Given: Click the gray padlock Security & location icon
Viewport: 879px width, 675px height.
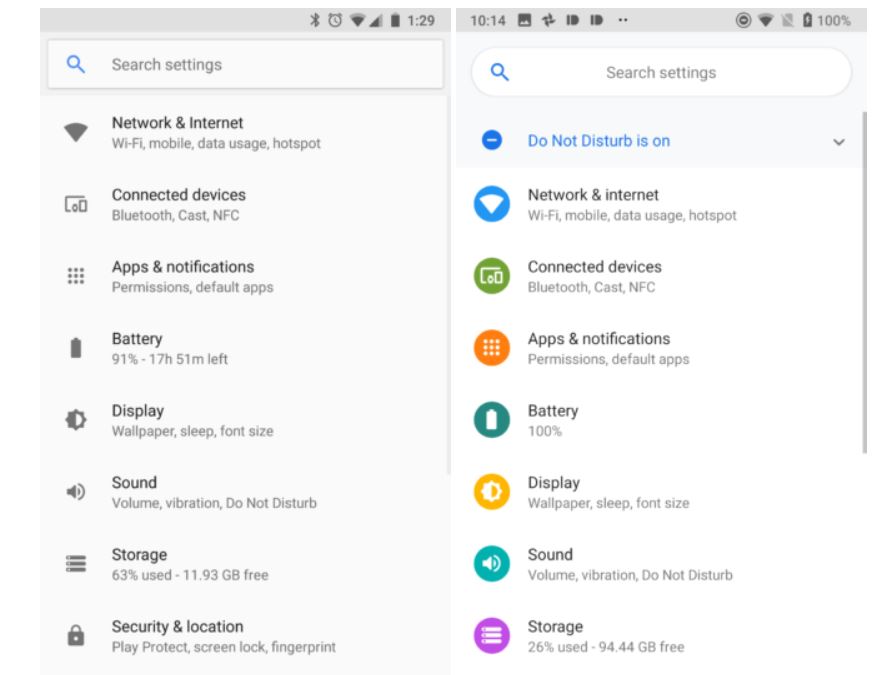Looking at the screenshot, I should (x=76, y=636).
